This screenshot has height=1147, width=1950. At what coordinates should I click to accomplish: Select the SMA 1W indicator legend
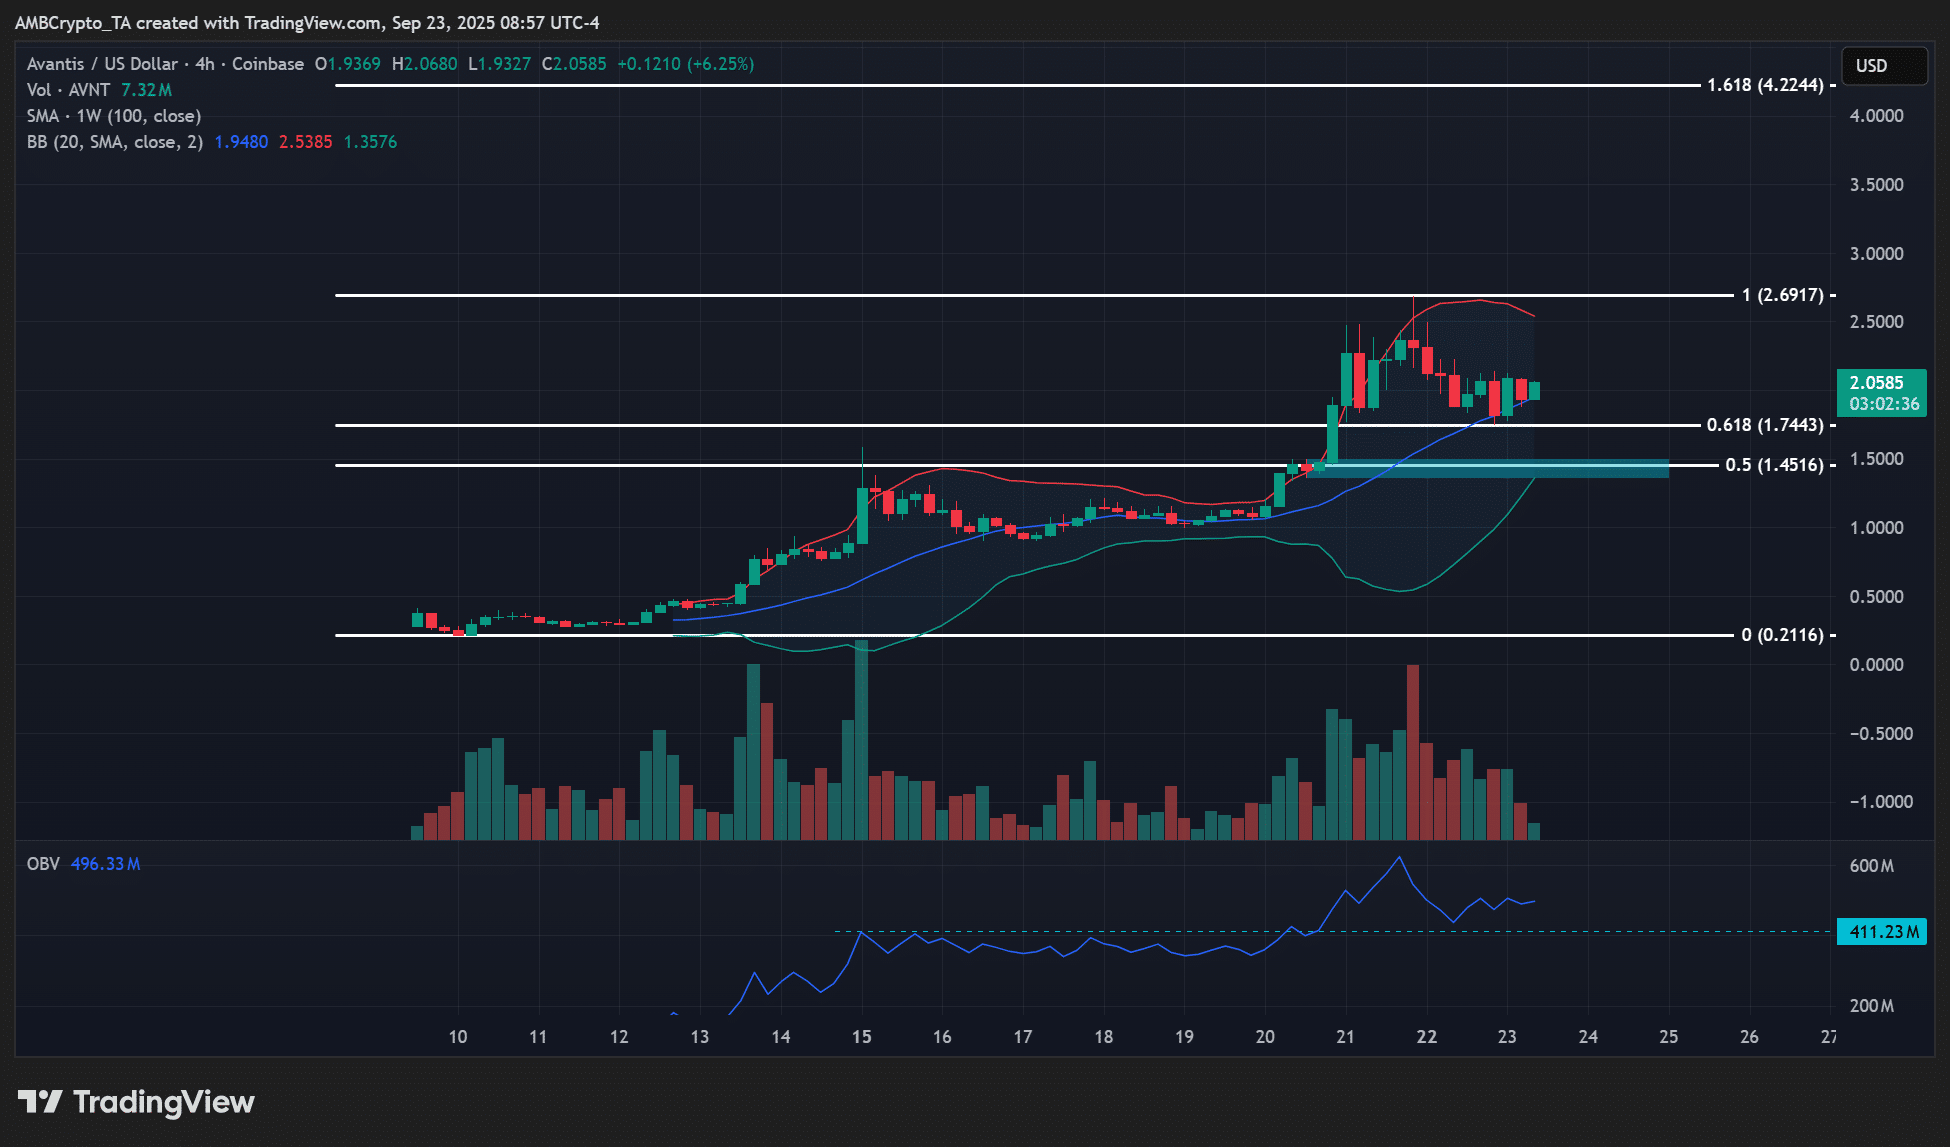coord(113,116)
